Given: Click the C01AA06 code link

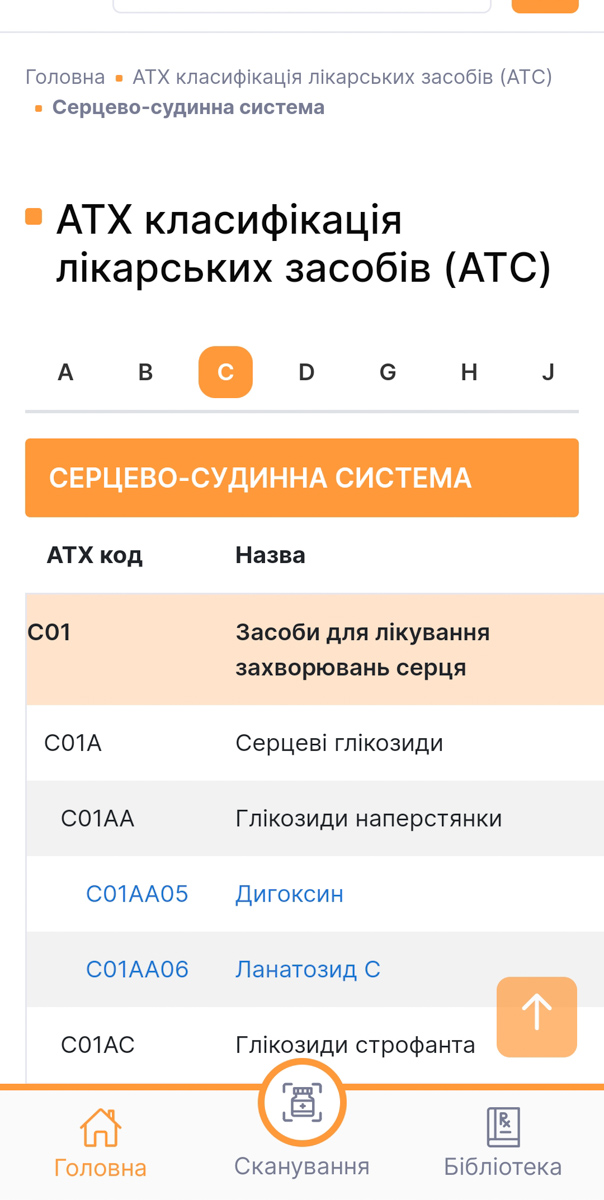Looking at the screenshot, I should [x=137, y=969].
